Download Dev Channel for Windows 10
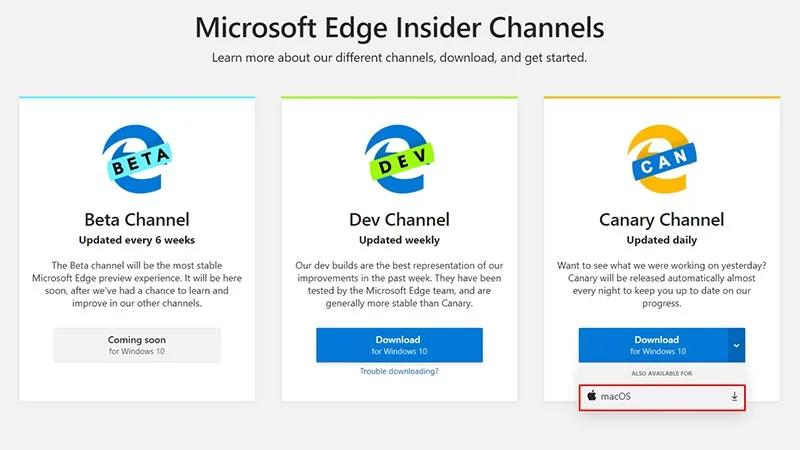This screenshot has height=450, width=800. coord(399,345)
